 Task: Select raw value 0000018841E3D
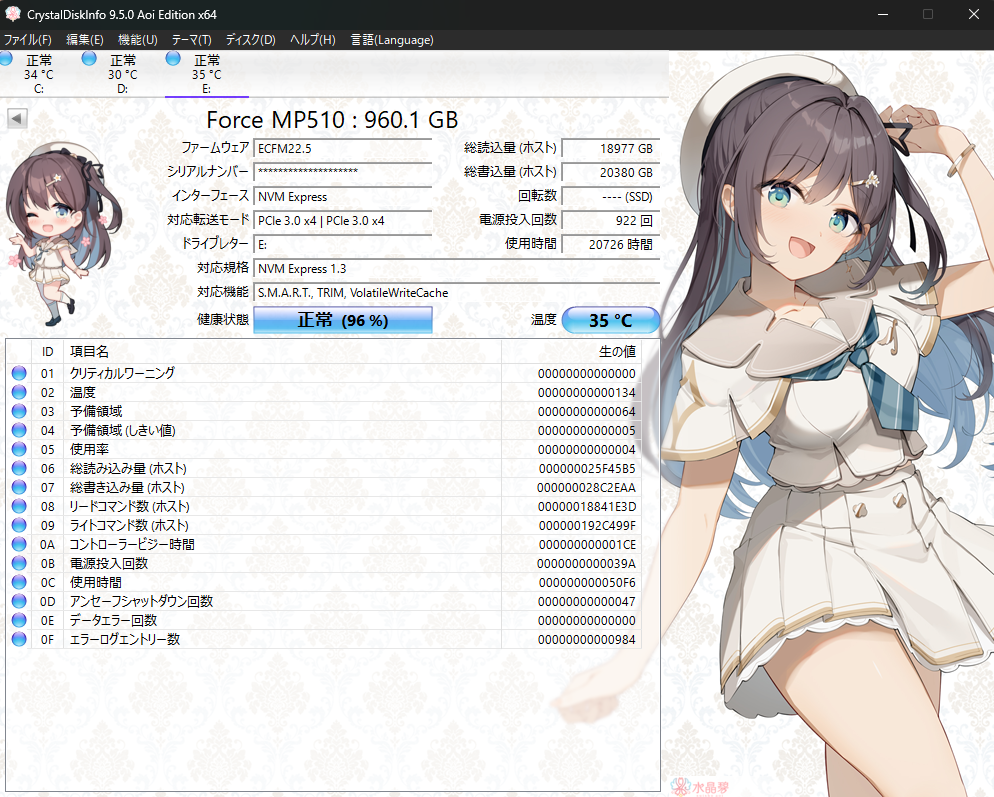(587, 507)
